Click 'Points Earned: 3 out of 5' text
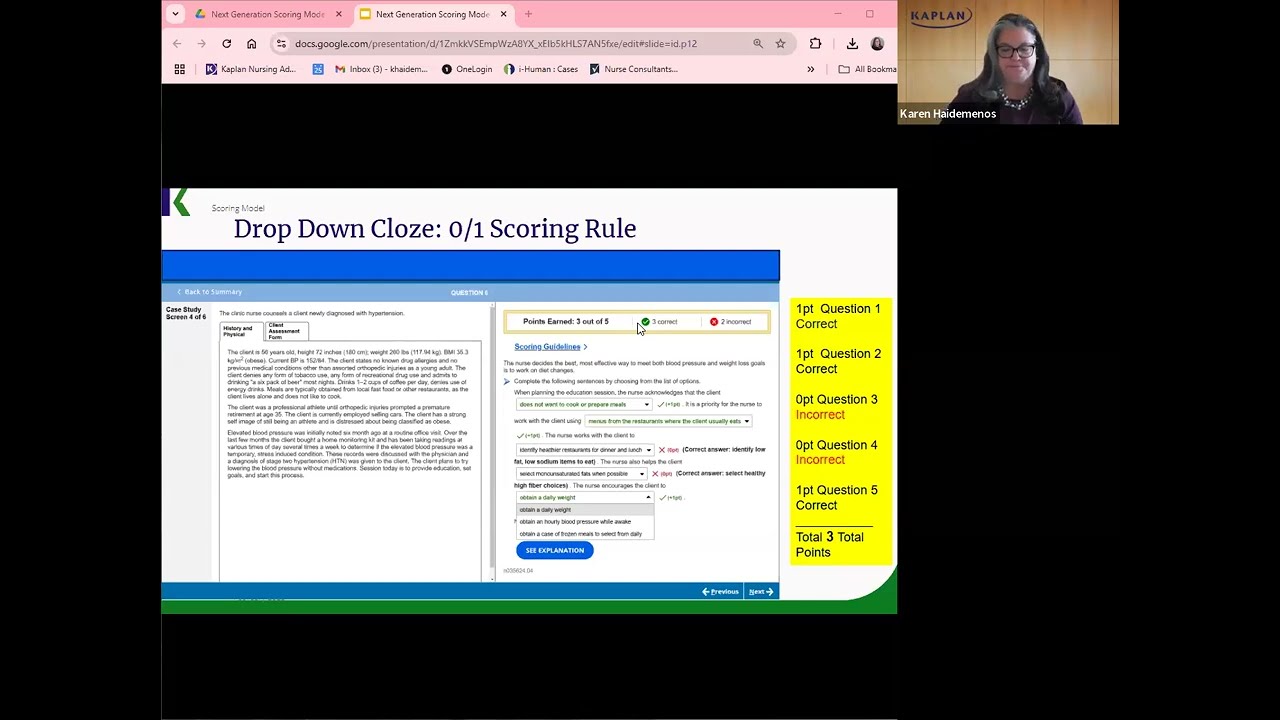Screen dimensions: 1280x720 point(565,322)
